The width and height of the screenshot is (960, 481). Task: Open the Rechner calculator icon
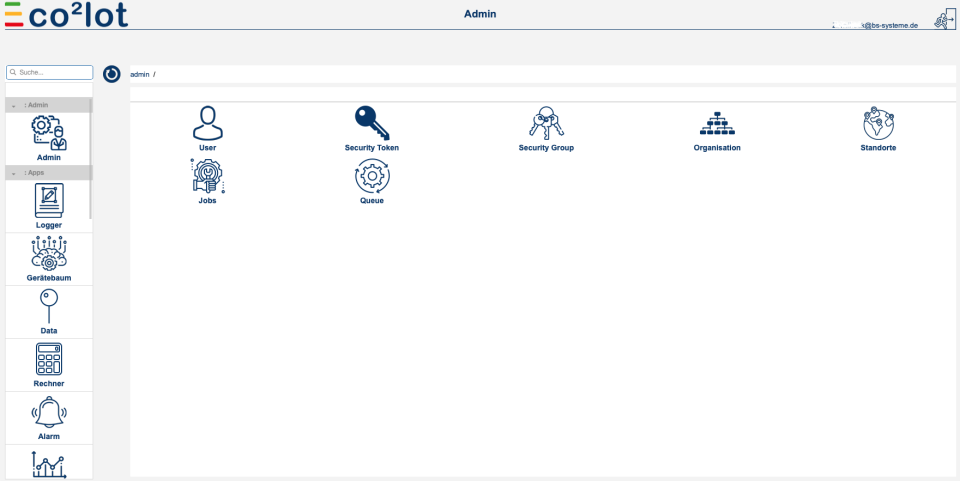(49, 359)
